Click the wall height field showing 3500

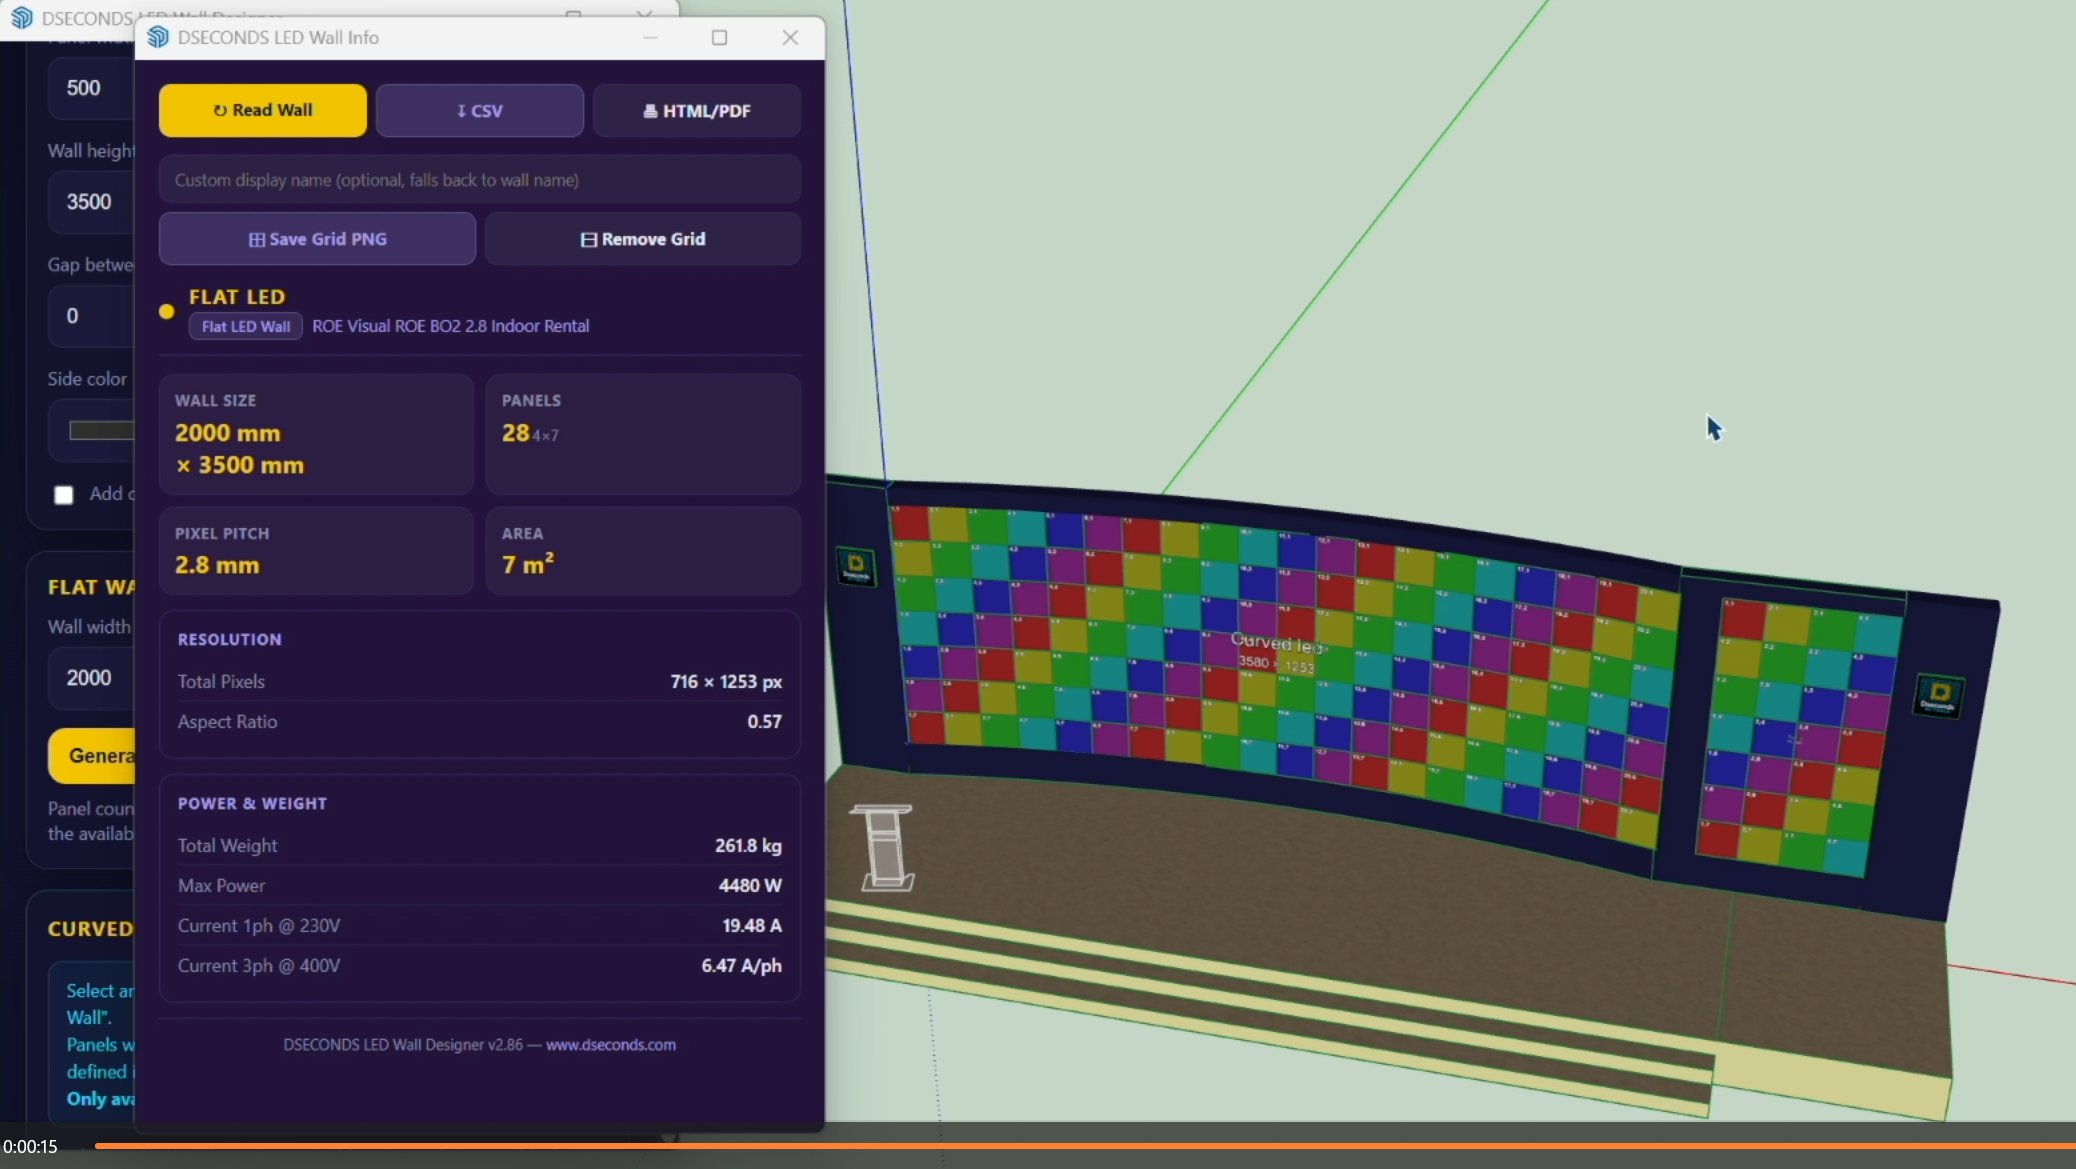[91, 202]
